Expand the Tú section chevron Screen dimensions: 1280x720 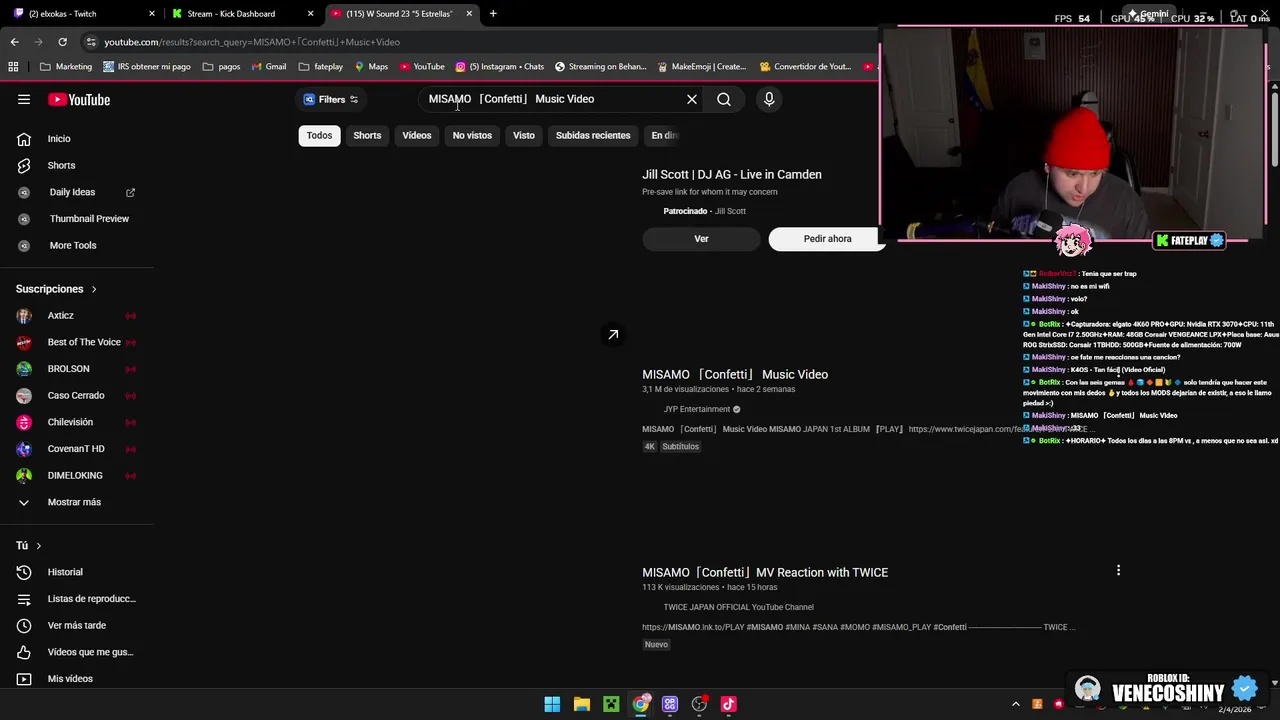click(x=38, y=546)
